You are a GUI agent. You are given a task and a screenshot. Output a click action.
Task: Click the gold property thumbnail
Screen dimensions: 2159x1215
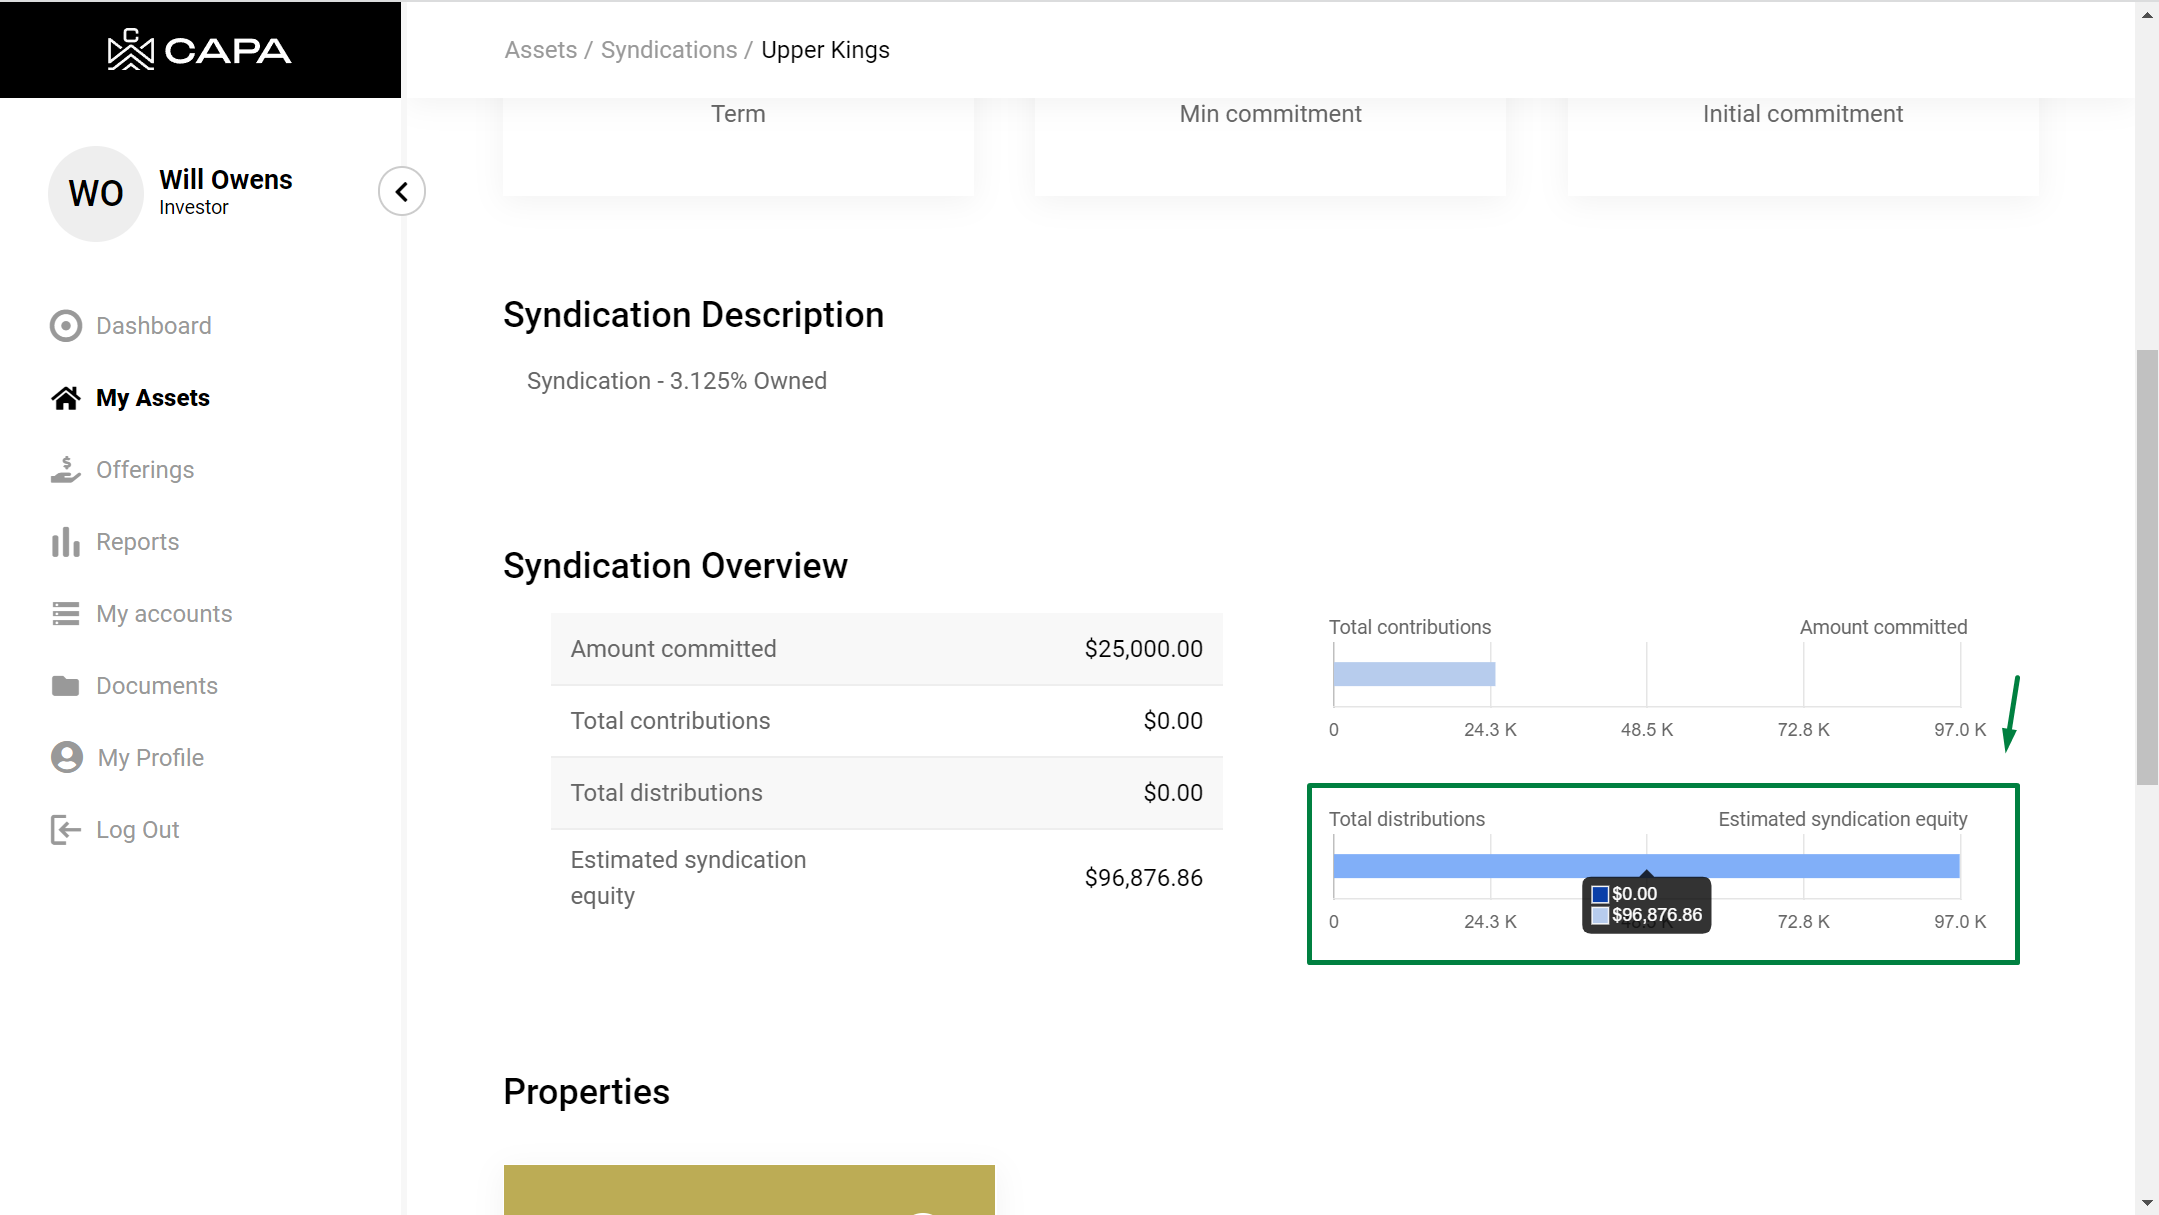pos(749,1189)
